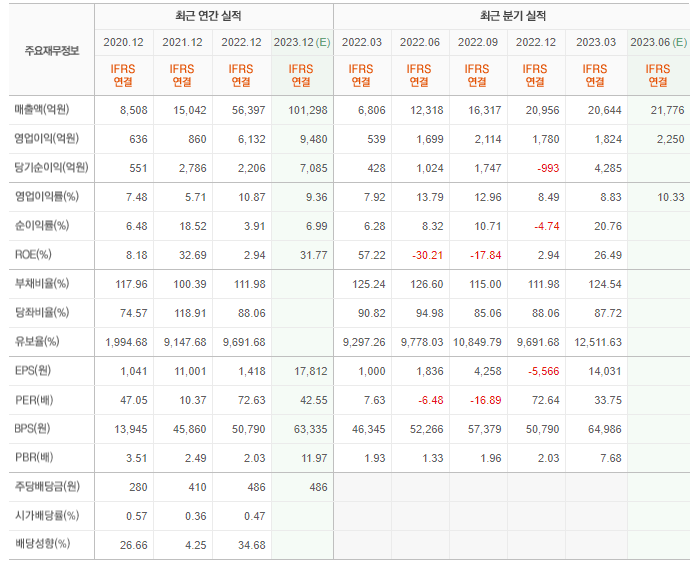700x563 pixels.
Task: Select the EPS value 17,812
Action: [311, 371]
